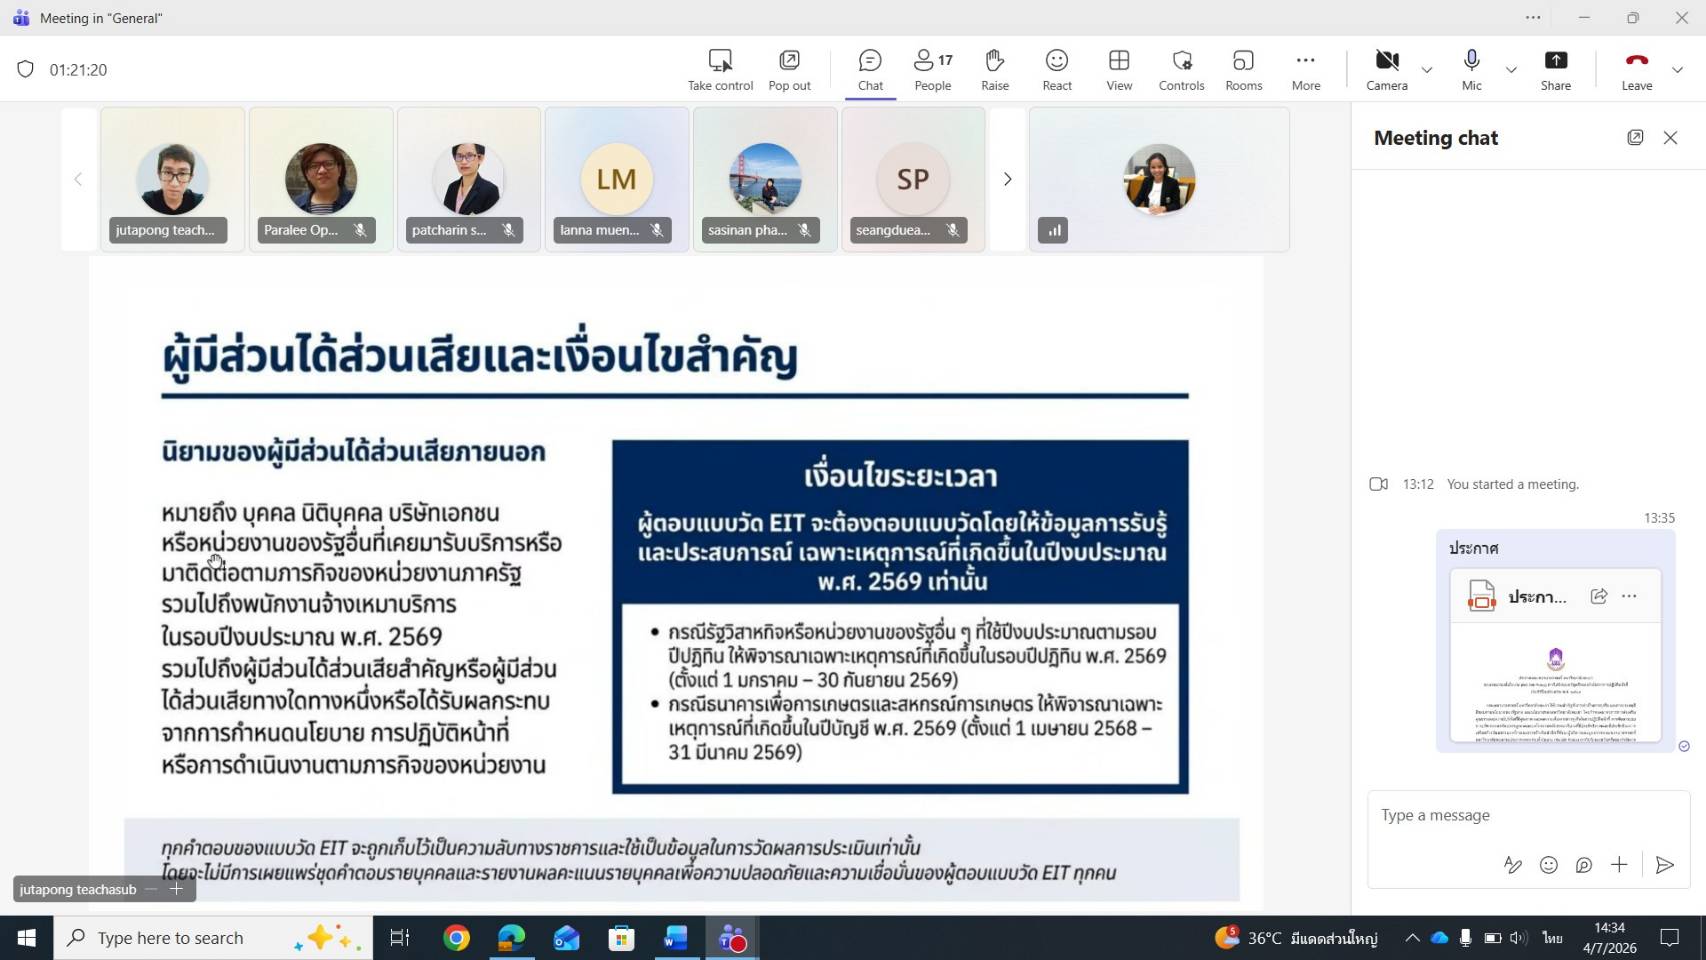Open emoji picker in message box
This screenshot has height=960, width=1706.
[x=1548, y=865]
